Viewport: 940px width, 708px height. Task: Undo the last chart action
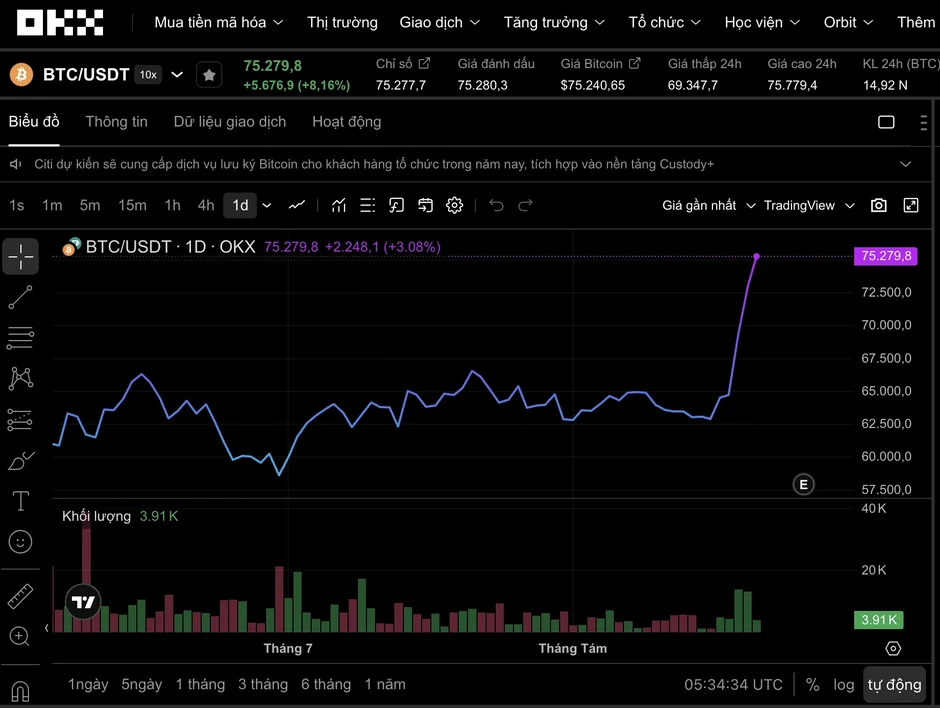[496, 206]
